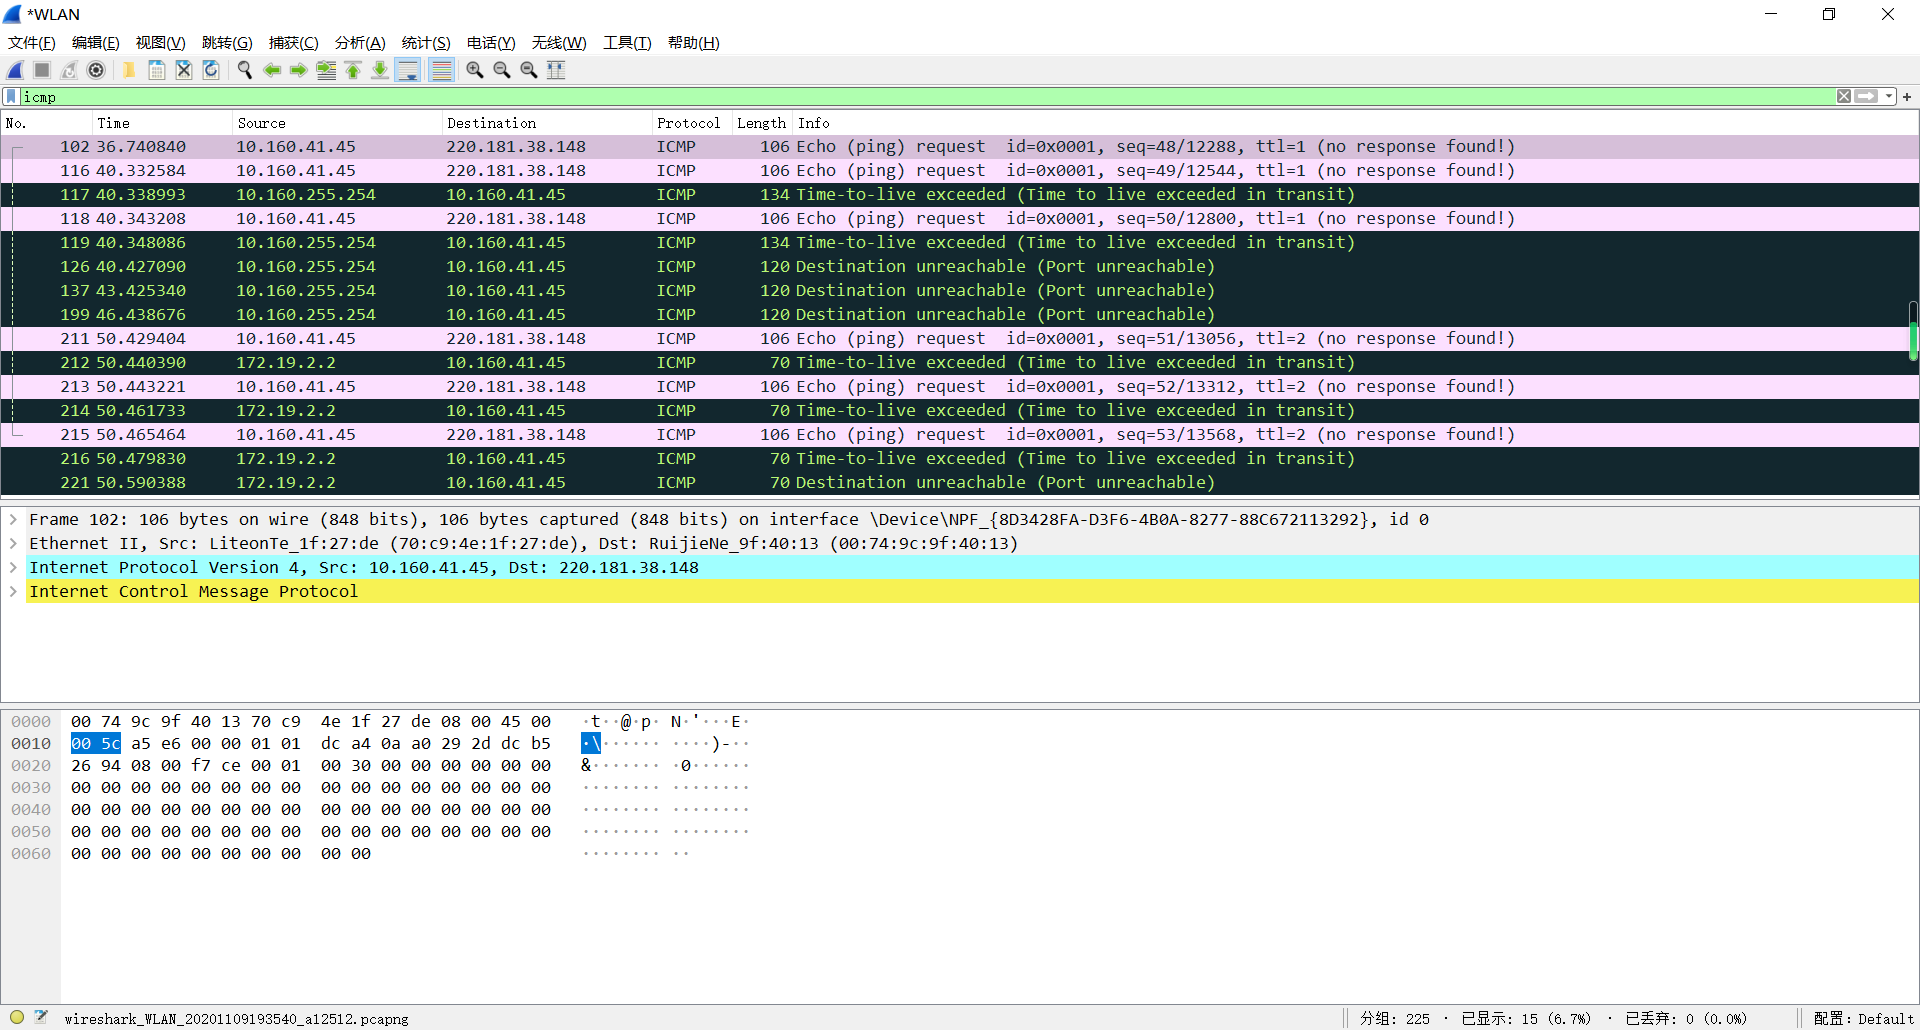The width and height of the screenshot is (1920, 1030).
Task: Add a display filter button
Action: click(1907, 97)
